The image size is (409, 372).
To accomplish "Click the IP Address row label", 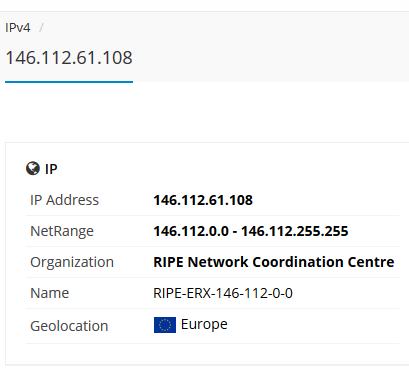I will [65, 200].
